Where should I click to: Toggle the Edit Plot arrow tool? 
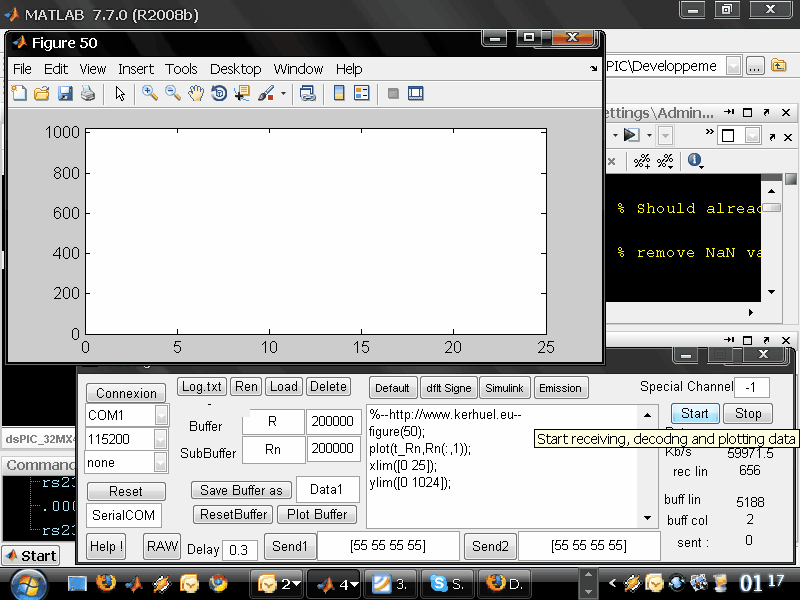120,93
